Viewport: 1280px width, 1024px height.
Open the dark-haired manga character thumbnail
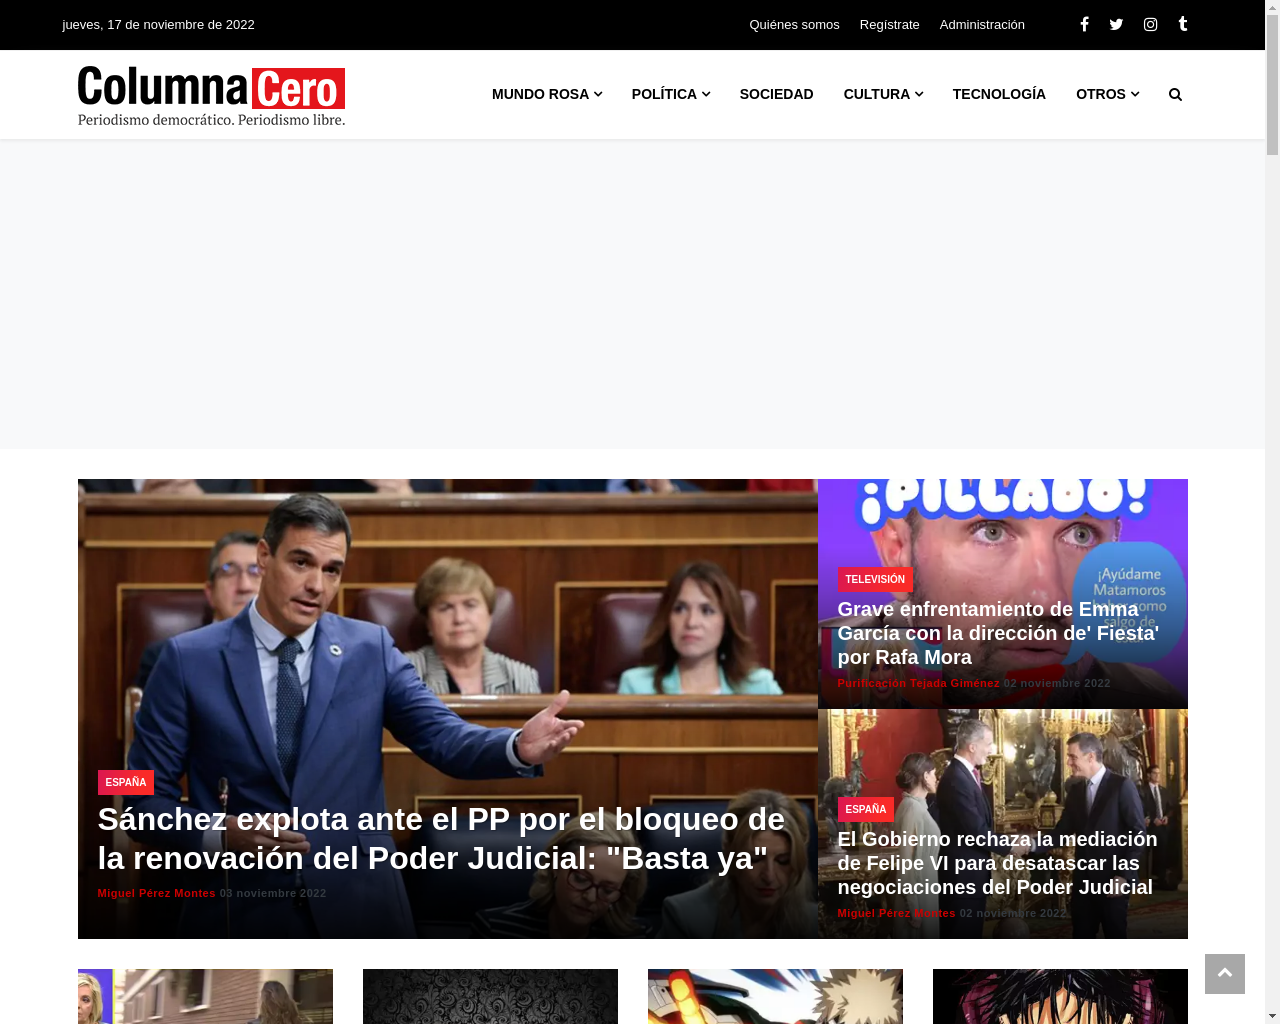click(x=1060, y=996)
